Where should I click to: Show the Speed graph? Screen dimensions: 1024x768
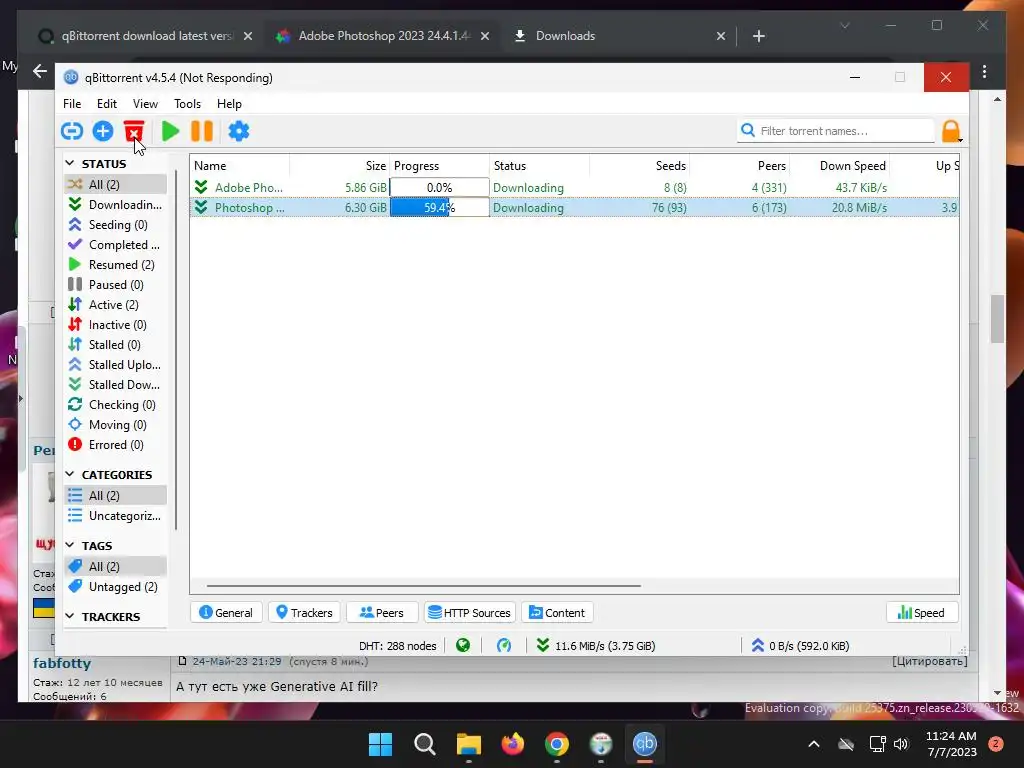tap(921, 613)
